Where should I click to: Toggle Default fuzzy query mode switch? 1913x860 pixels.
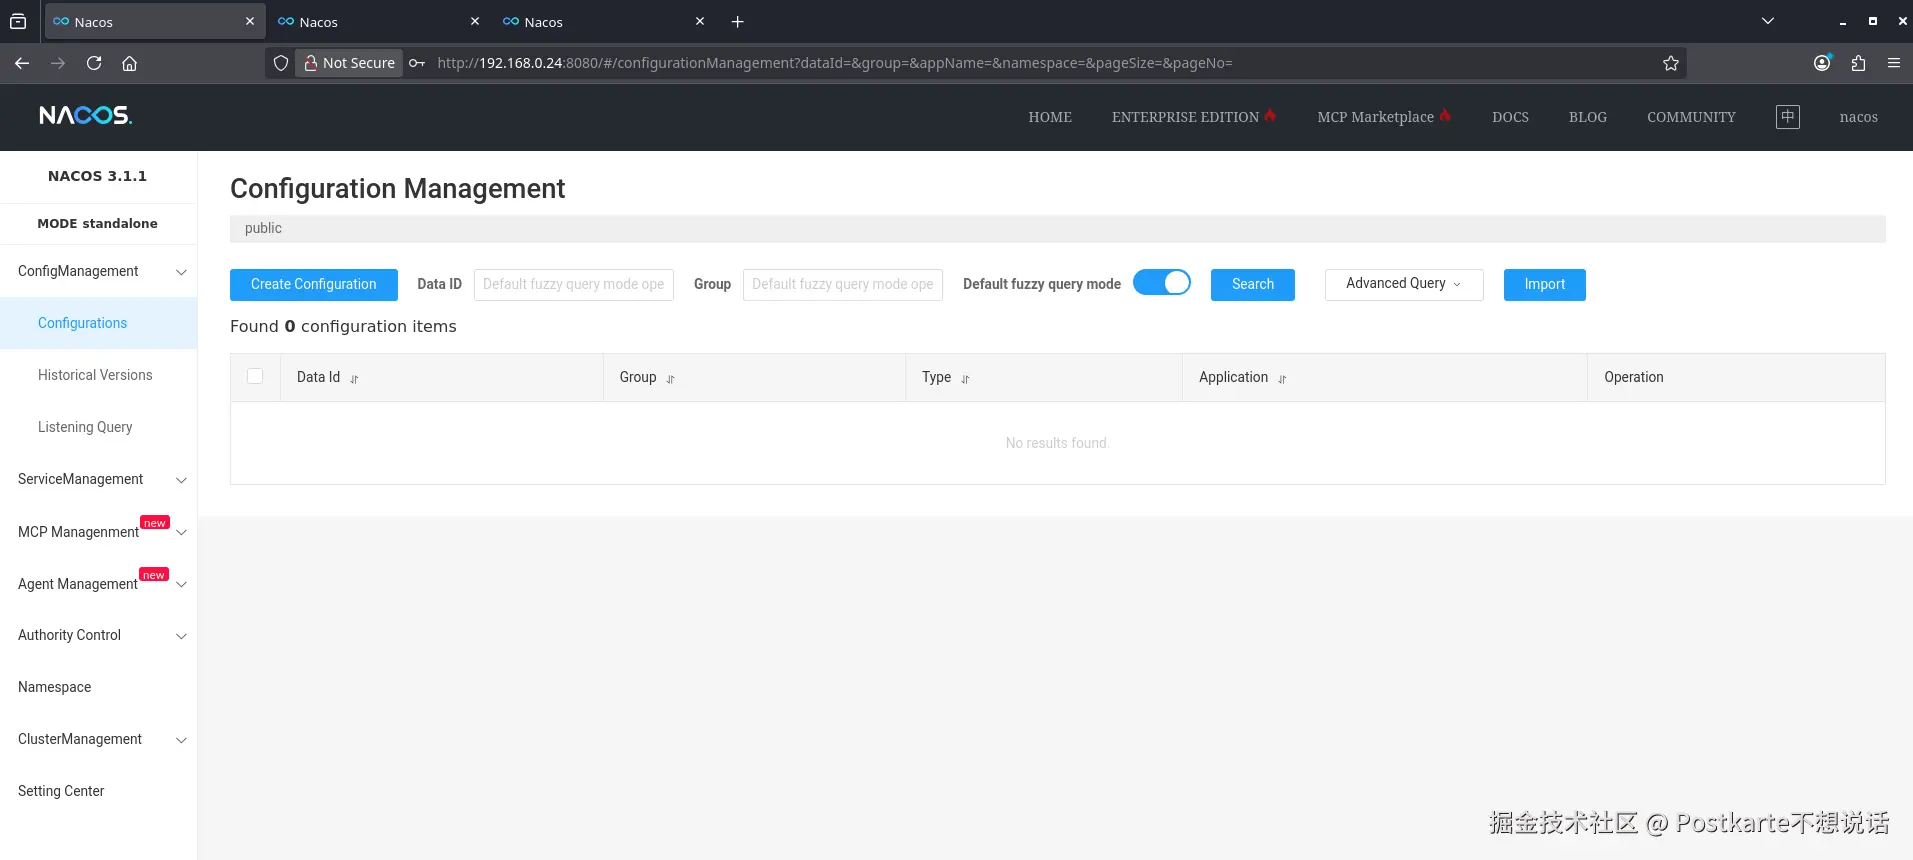point(1162,283)
